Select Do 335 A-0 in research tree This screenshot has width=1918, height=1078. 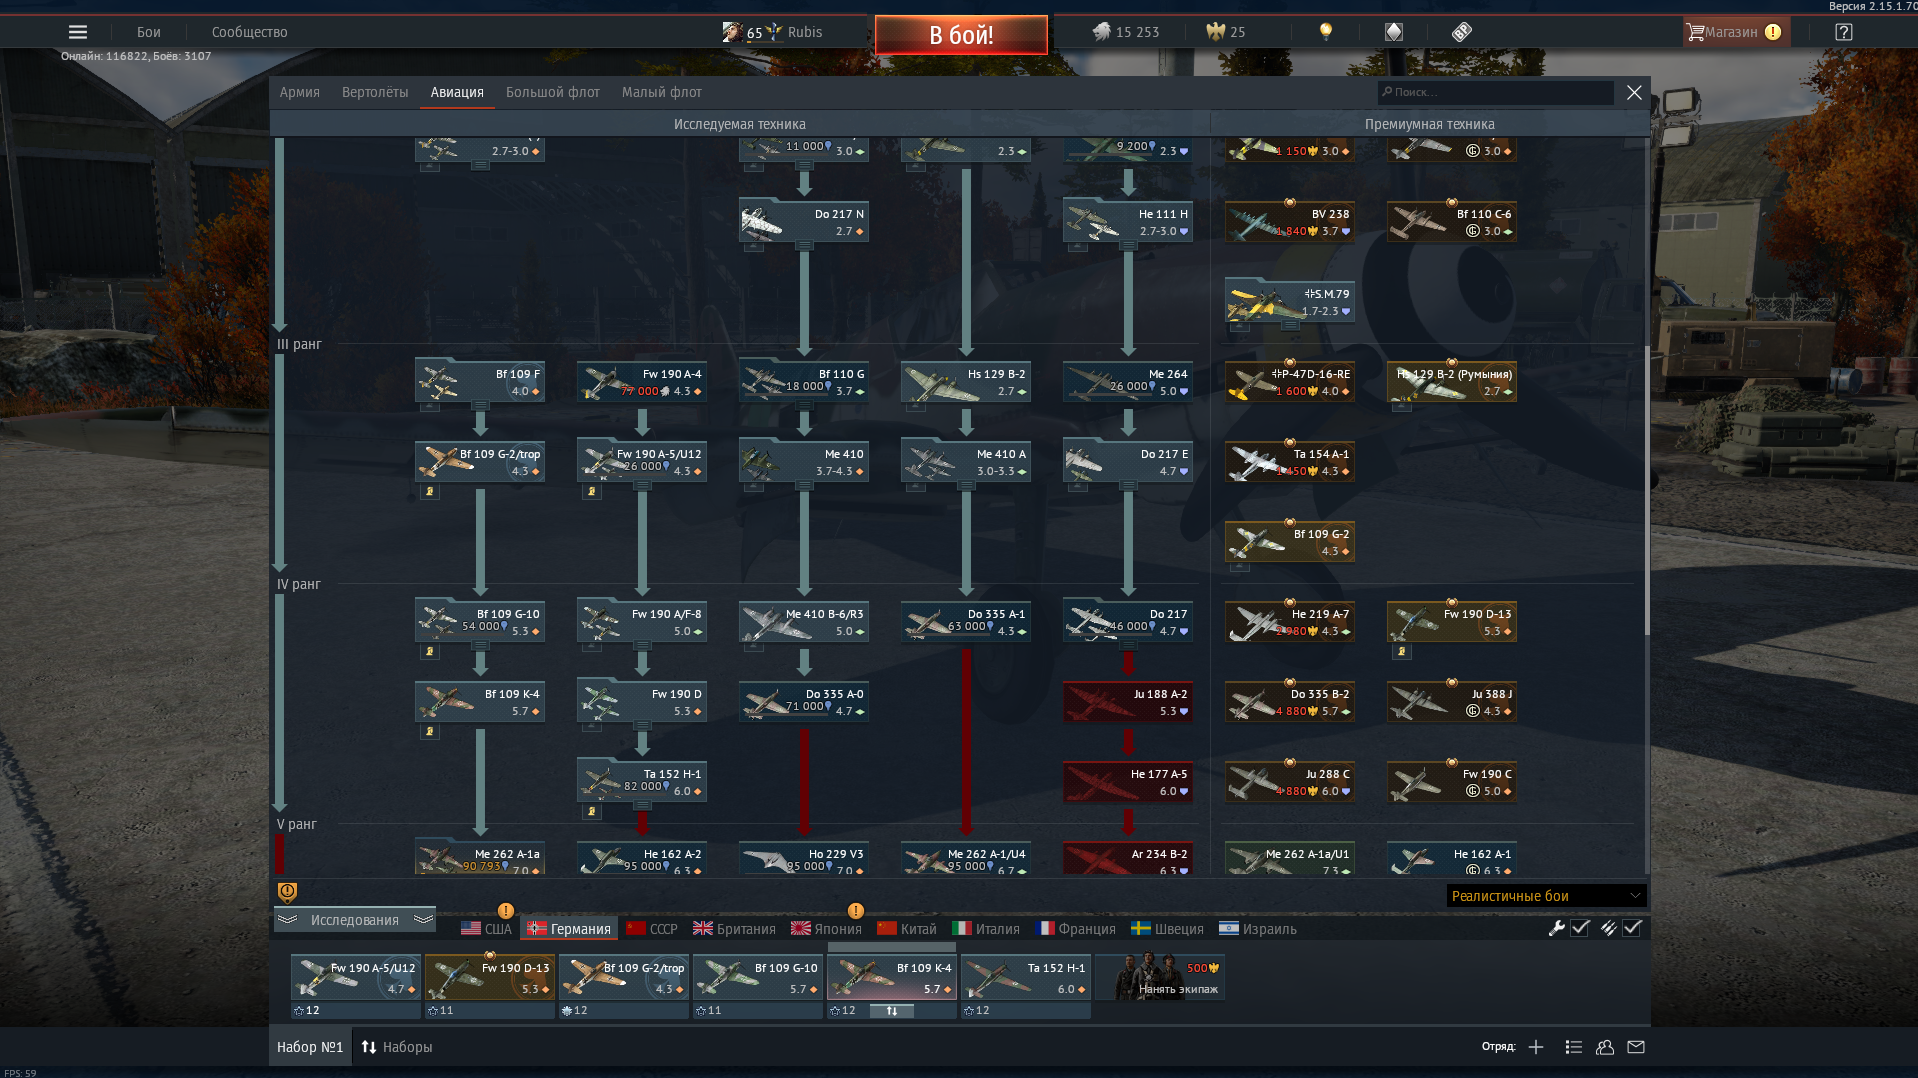pyautogui.click(x=804, y=702)
